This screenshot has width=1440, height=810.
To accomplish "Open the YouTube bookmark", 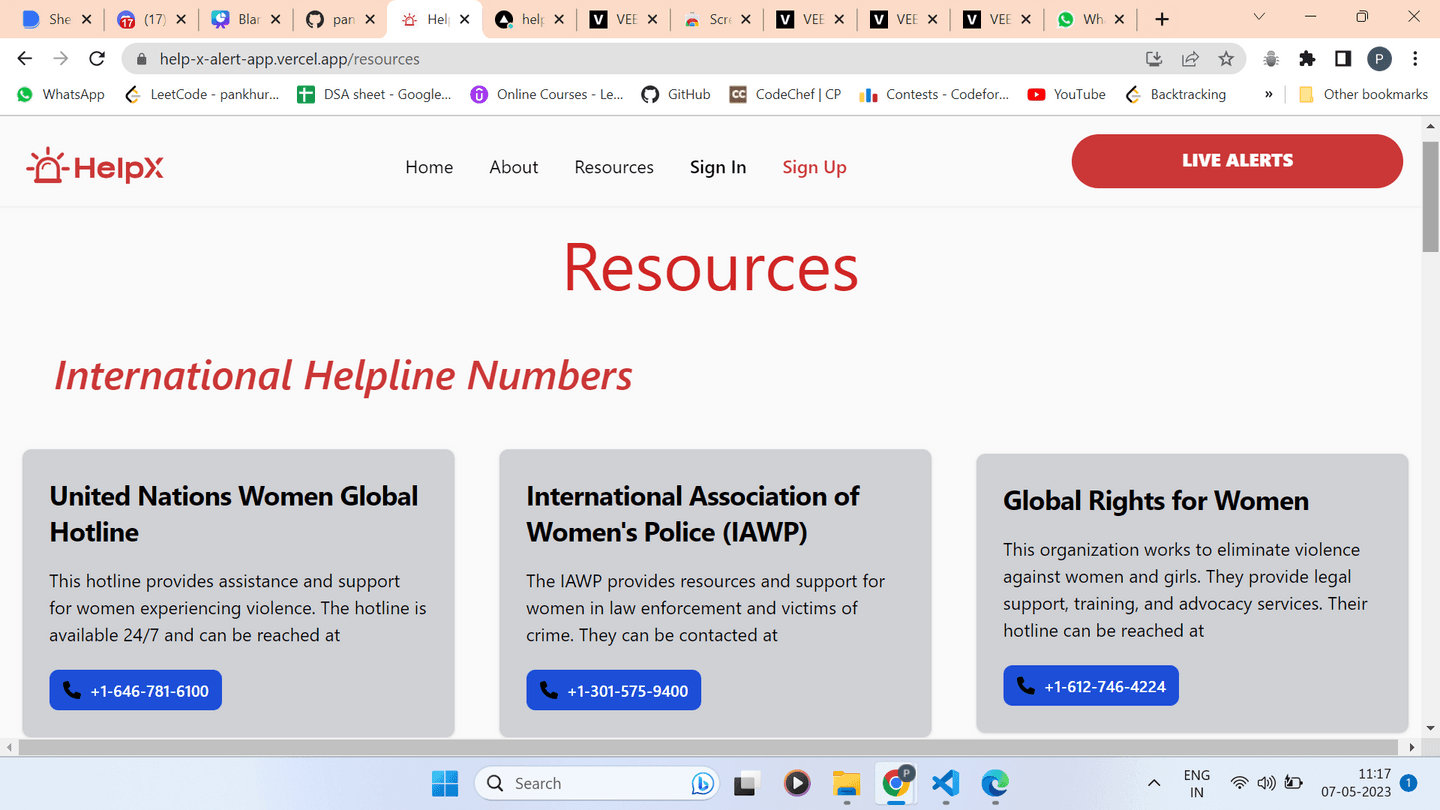I will (1066, 94).
